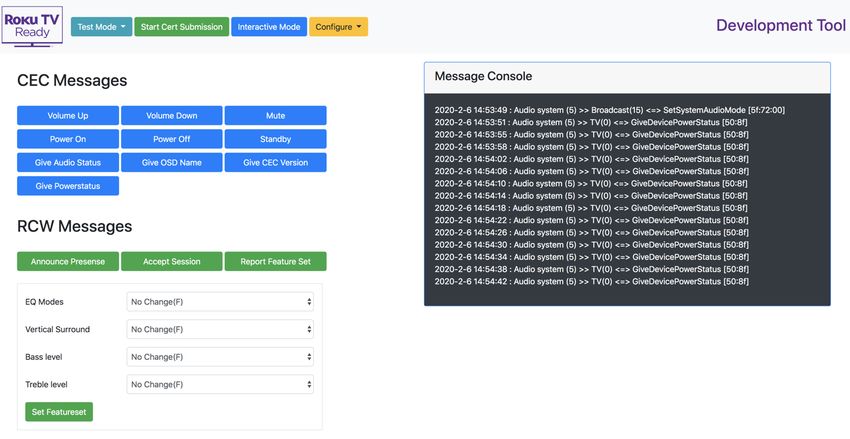Click the Set Featureset button
The height and width of the screenshot is (439, 850).
pyautogui.click(x=59, y=412)
